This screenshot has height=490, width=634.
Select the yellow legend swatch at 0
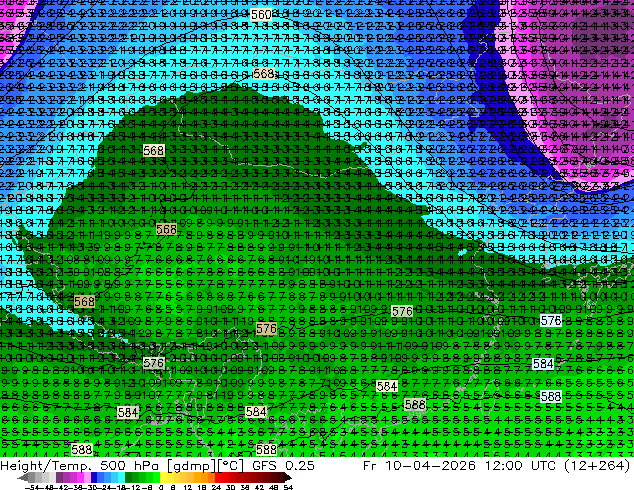pyautogui.click(x=164, y=477)
